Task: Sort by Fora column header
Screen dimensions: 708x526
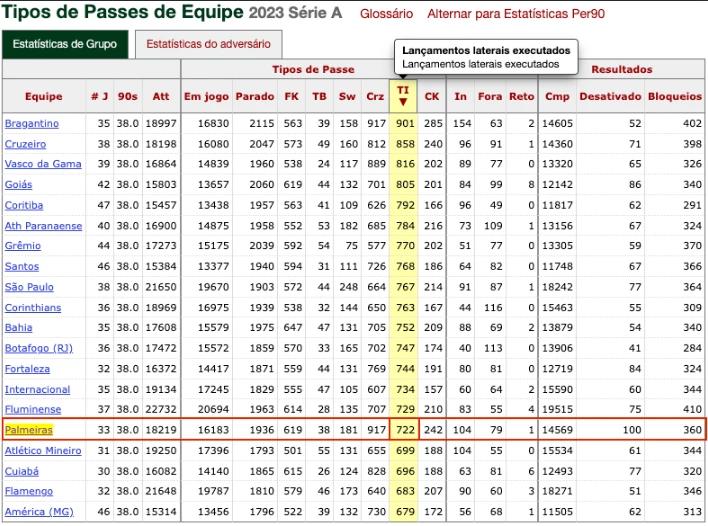Action: [x=490, y=97]
